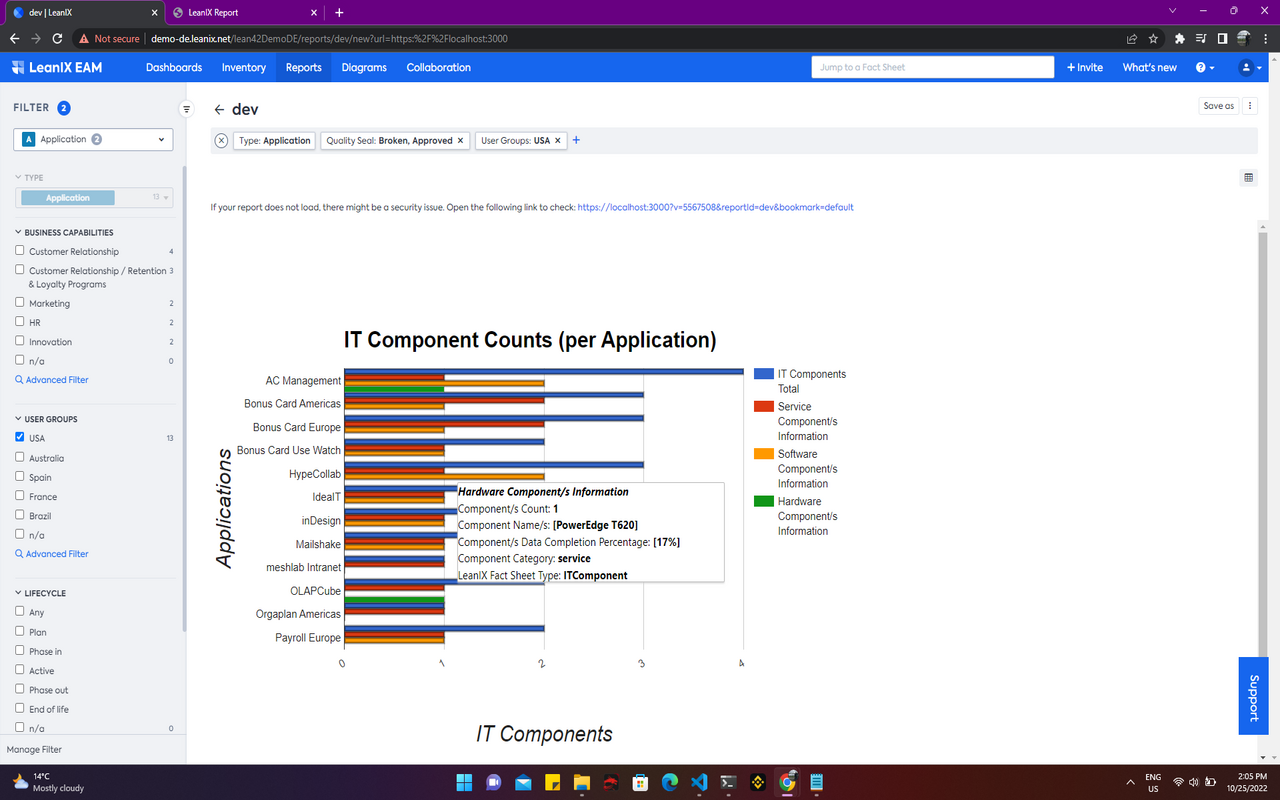Open the Chrome three-dot menu
The height and width of the screenshot is (800, 1280).
click(x=1266, y=39)
